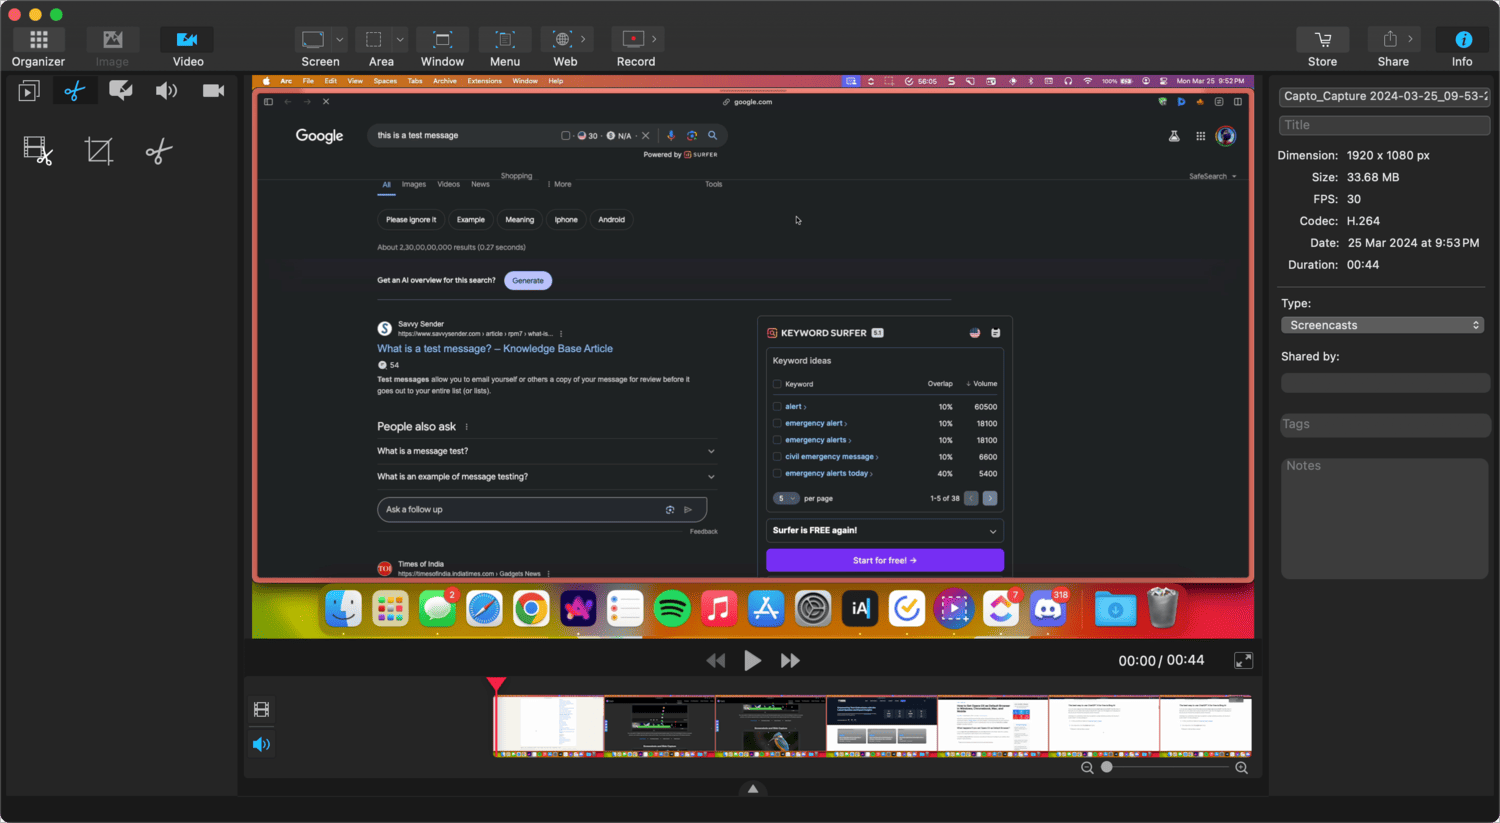Image resolution: width=1500 pixels, height=823 pixels.
Task: Open the Web capture tool
Action: point(564,40)
